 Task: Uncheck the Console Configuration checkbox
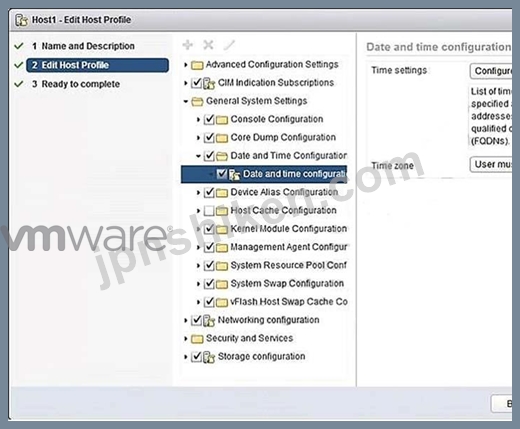click(x=209, y=119)
